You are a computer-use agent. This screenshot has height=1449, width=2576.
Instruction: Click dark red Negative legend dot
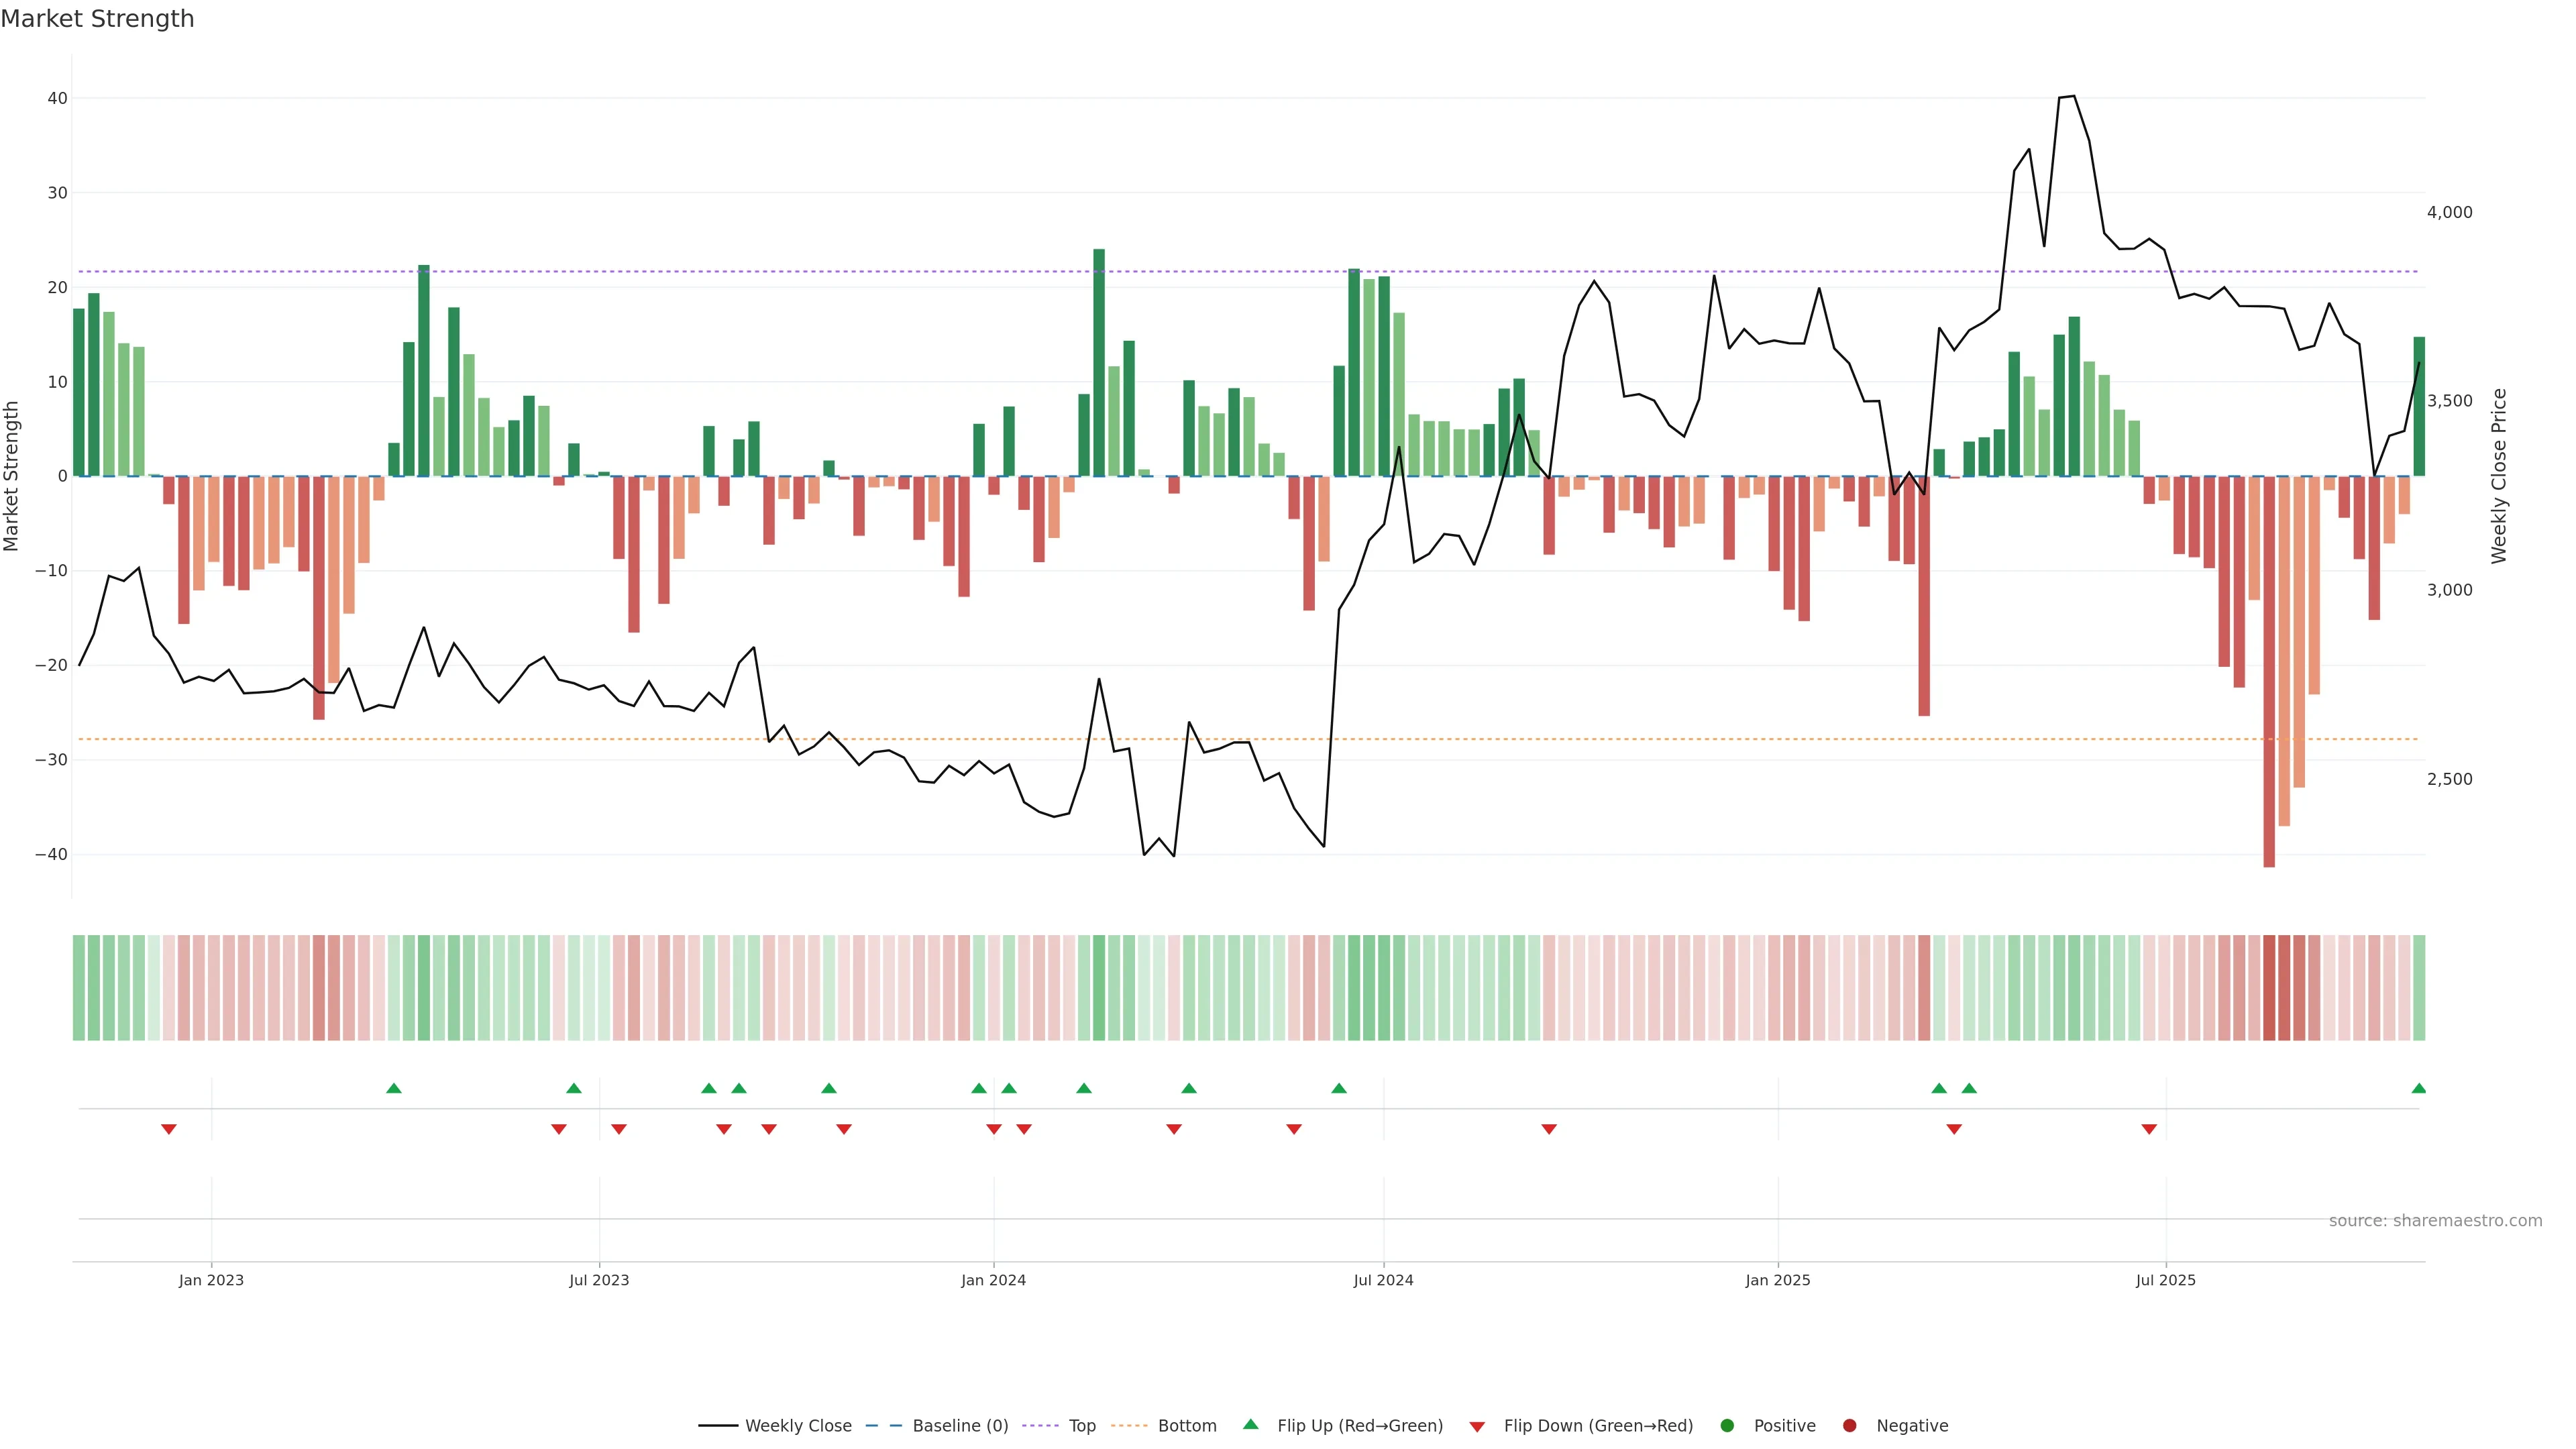tap(1850, 1426)
